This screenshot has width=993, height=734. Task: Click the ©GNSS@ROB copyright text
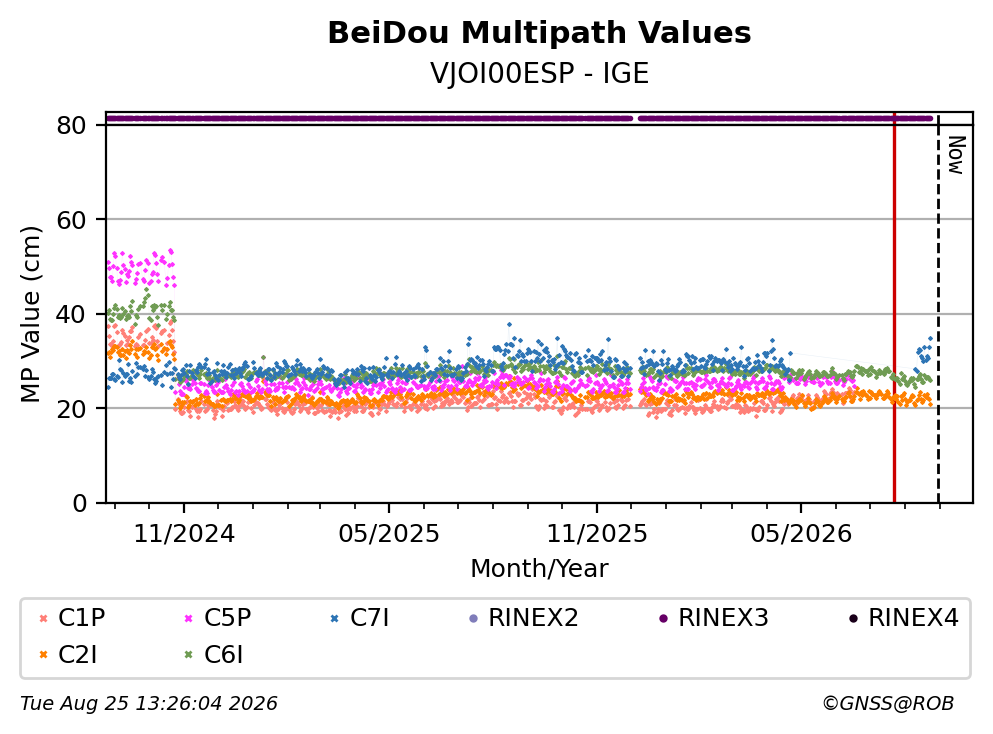(888, 704)
